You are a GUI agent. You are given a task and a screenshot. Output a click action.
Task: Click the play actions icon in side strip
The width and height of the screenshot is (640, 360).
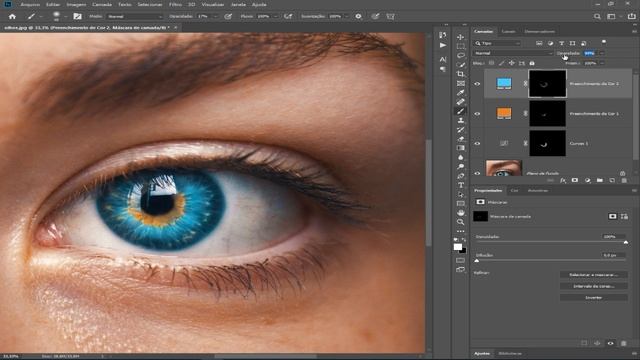pyautogui.click(x=443, y=45)
